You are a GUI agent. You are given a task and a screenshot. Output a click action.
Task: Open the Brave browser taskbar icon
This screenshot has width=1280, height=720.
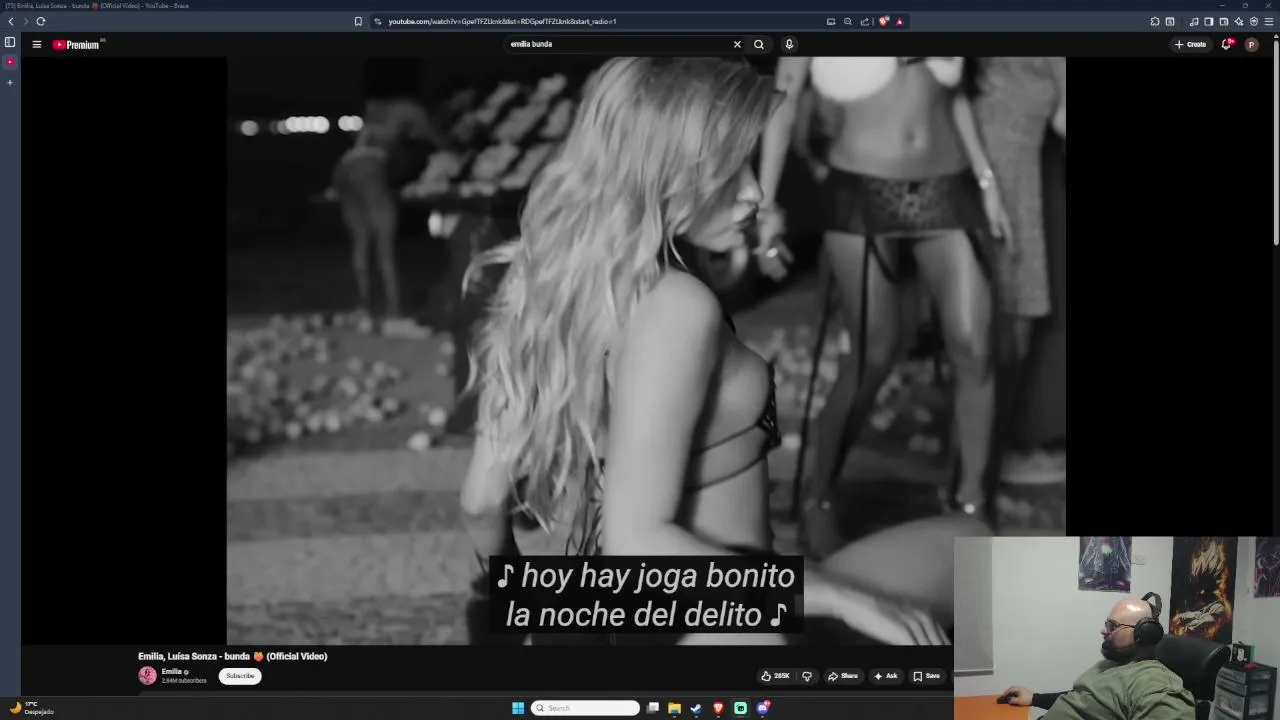click(x=718, y=708)
